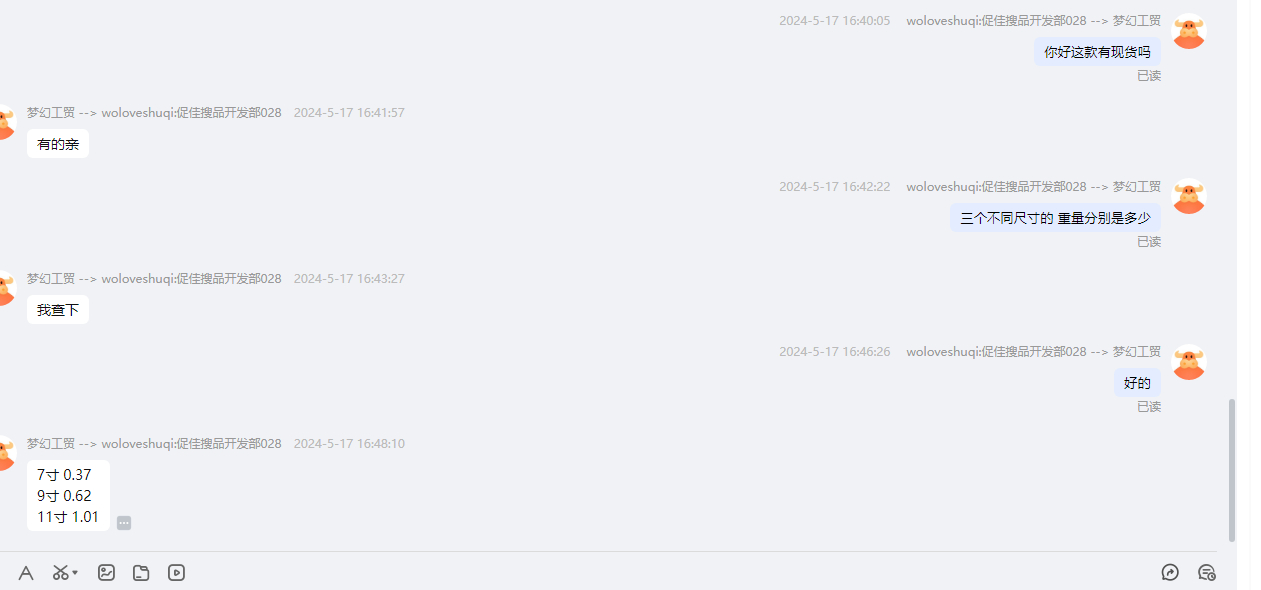
Task: Click the seller avatar beside 有的亲
Action: point(6,122)
